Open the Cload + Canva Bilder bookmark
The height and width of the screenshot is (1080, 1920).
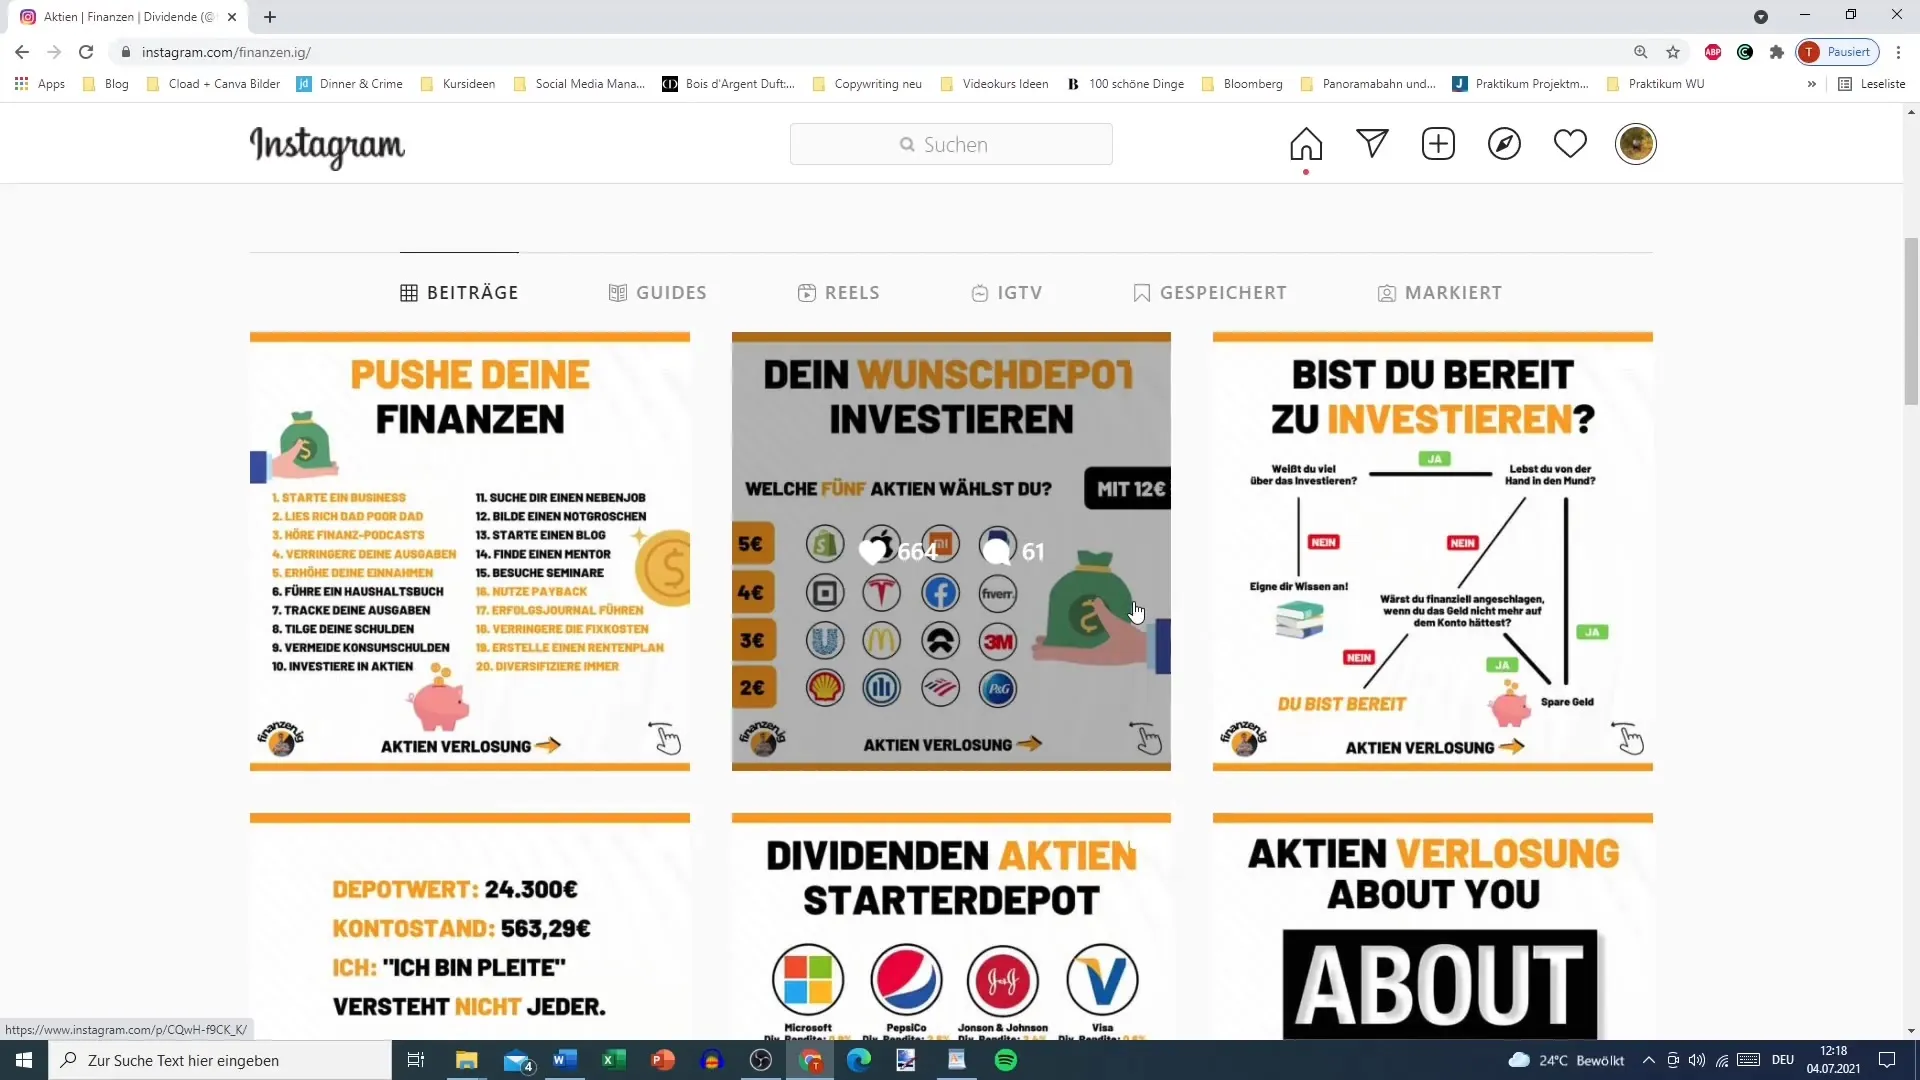pos(213,84)
